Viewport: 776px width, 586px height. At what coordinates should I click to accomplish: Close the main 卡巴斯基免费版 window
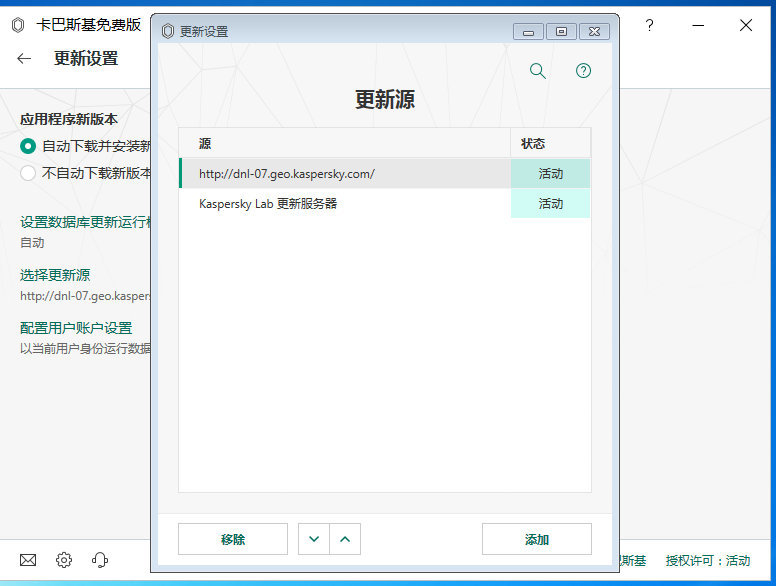[x=746, y=25]
